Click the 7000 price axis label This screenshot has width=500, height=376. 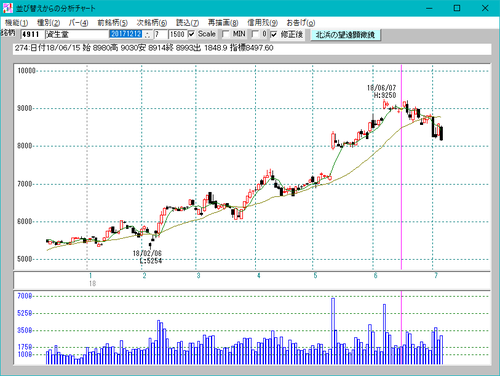pyautogui.click(x=25, y=184)
